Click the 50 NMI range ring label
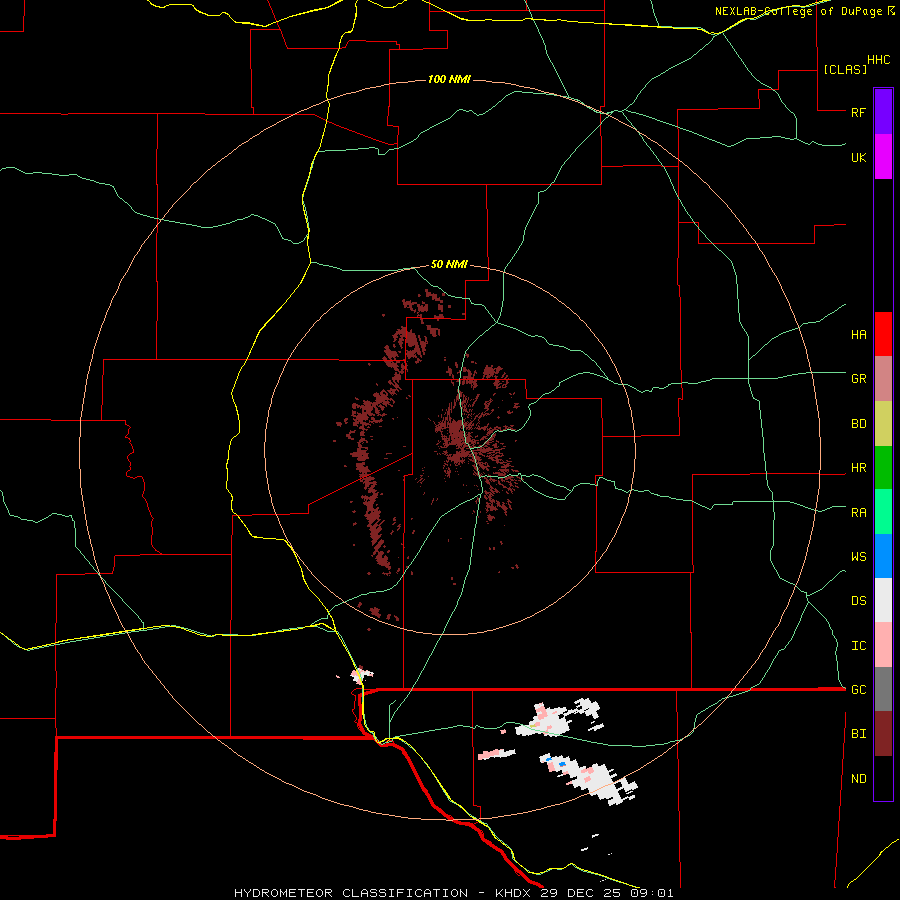 [449, 265]
